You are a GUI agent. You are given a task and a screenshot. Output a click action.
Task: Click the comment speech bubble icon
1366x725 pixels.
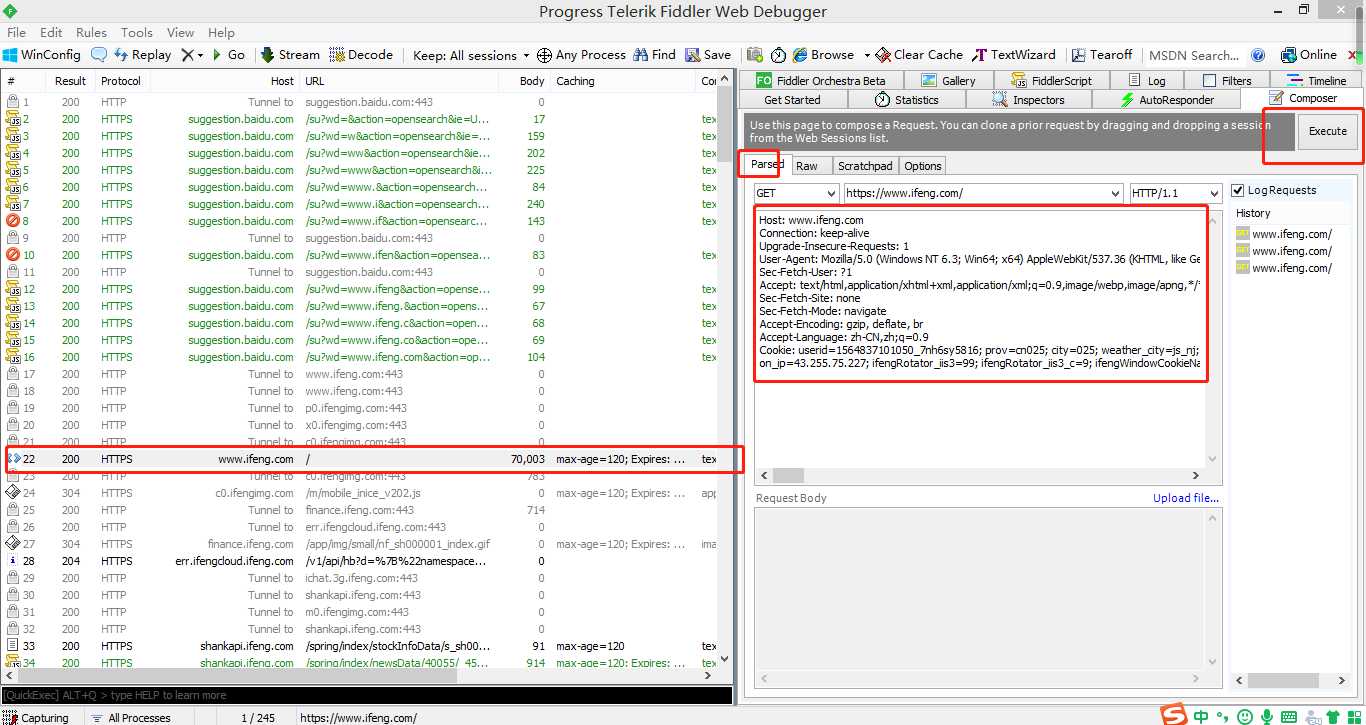99,55
